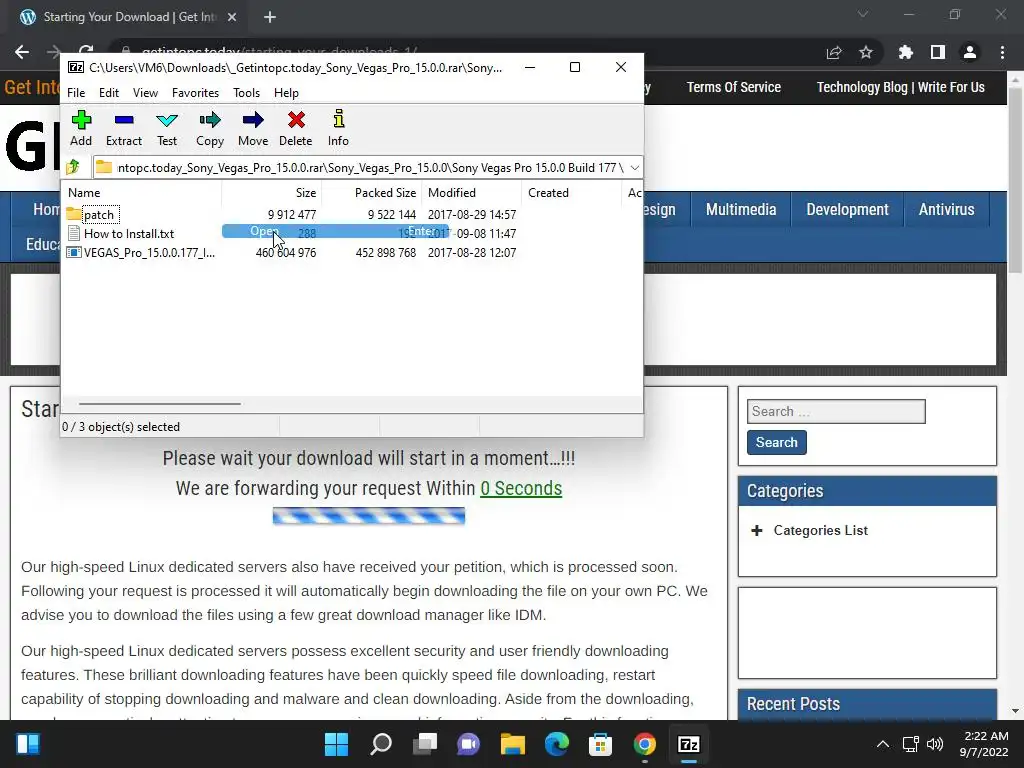Click Chrome's back arrow

tap(22, 52)
